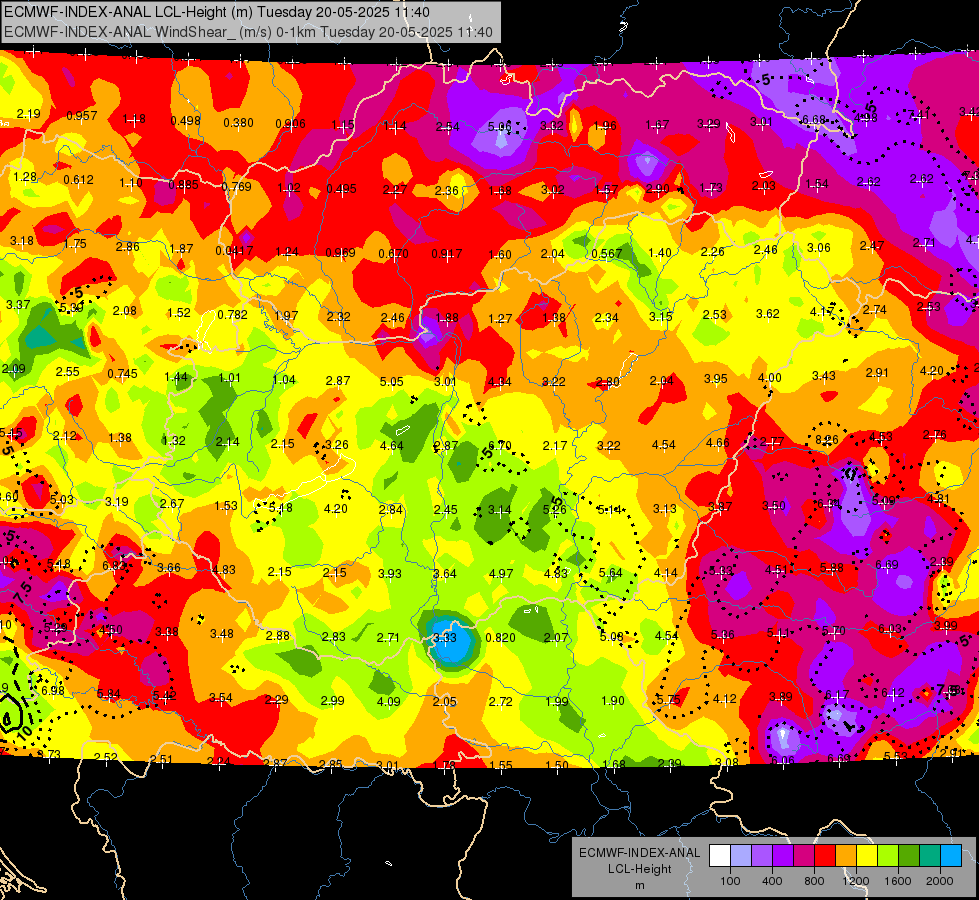Click the wind shear value 0.769

[x=237, y=186]
